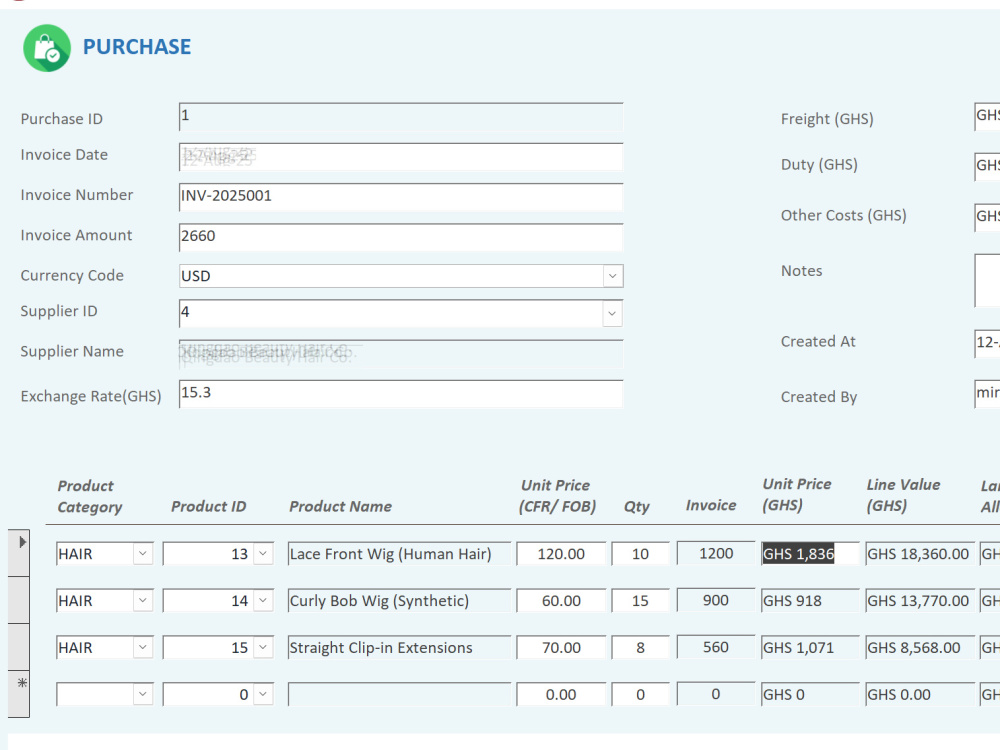Click the GHS 918 unit price cell
Image resolution: width=1000 pixels, height=750 pixels.
[810, 600]
